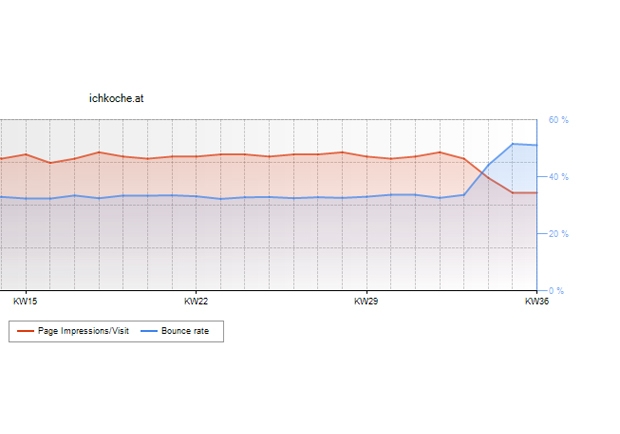Click the blue Bounce rate legend line swatch
The height and width of the screenshot is (434, 620).
pyautogui.click(x=149, y=331)
